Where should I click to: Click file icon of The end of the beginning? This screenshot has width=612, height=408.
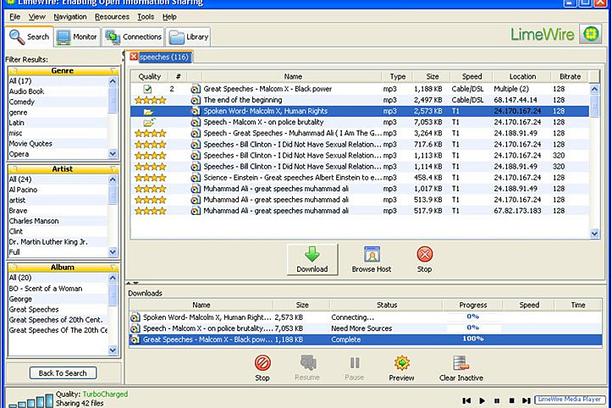[x=196, y=100]
